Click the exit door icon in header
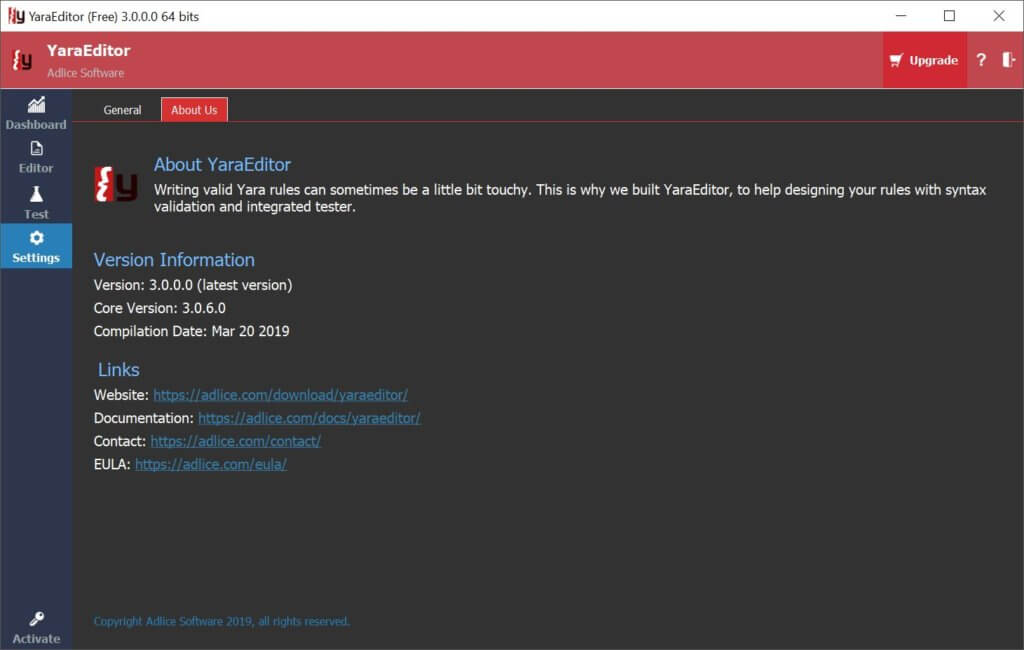The image size is (1024, 650). coord(1008,60)
